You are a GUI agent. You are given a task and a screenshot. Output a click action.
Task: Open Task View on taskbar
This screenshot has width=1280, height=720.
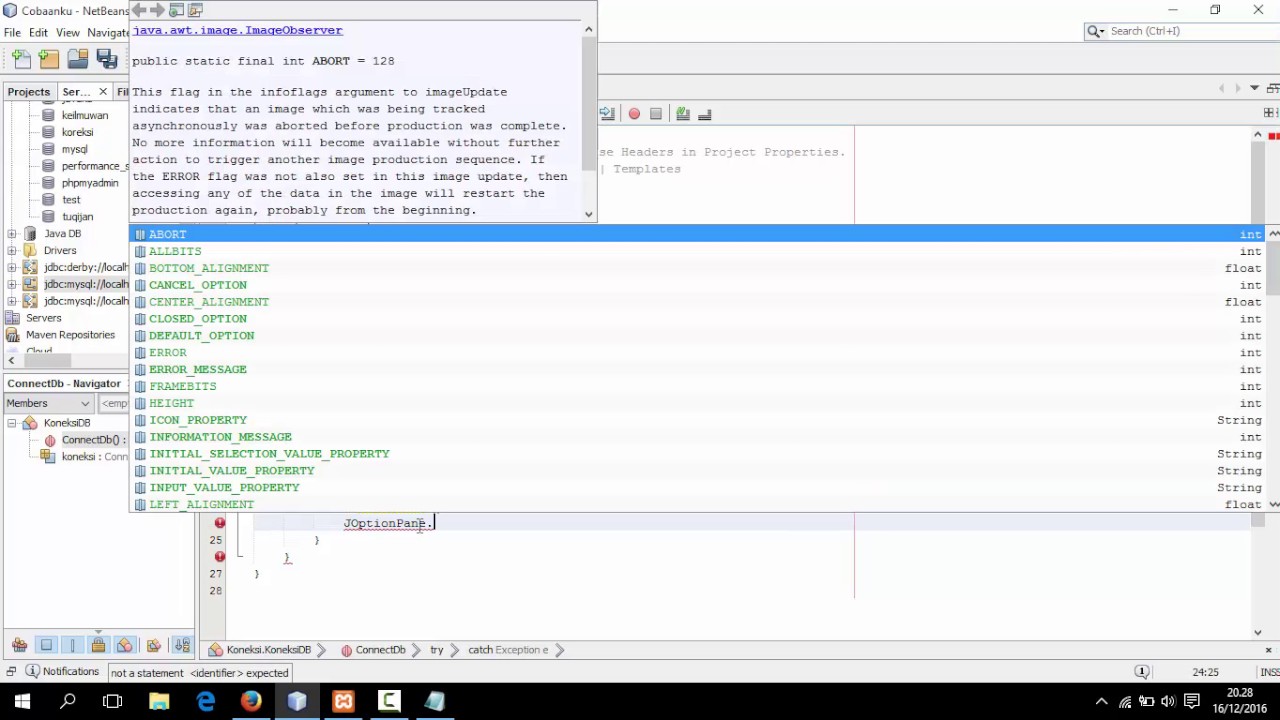[113, 702]
